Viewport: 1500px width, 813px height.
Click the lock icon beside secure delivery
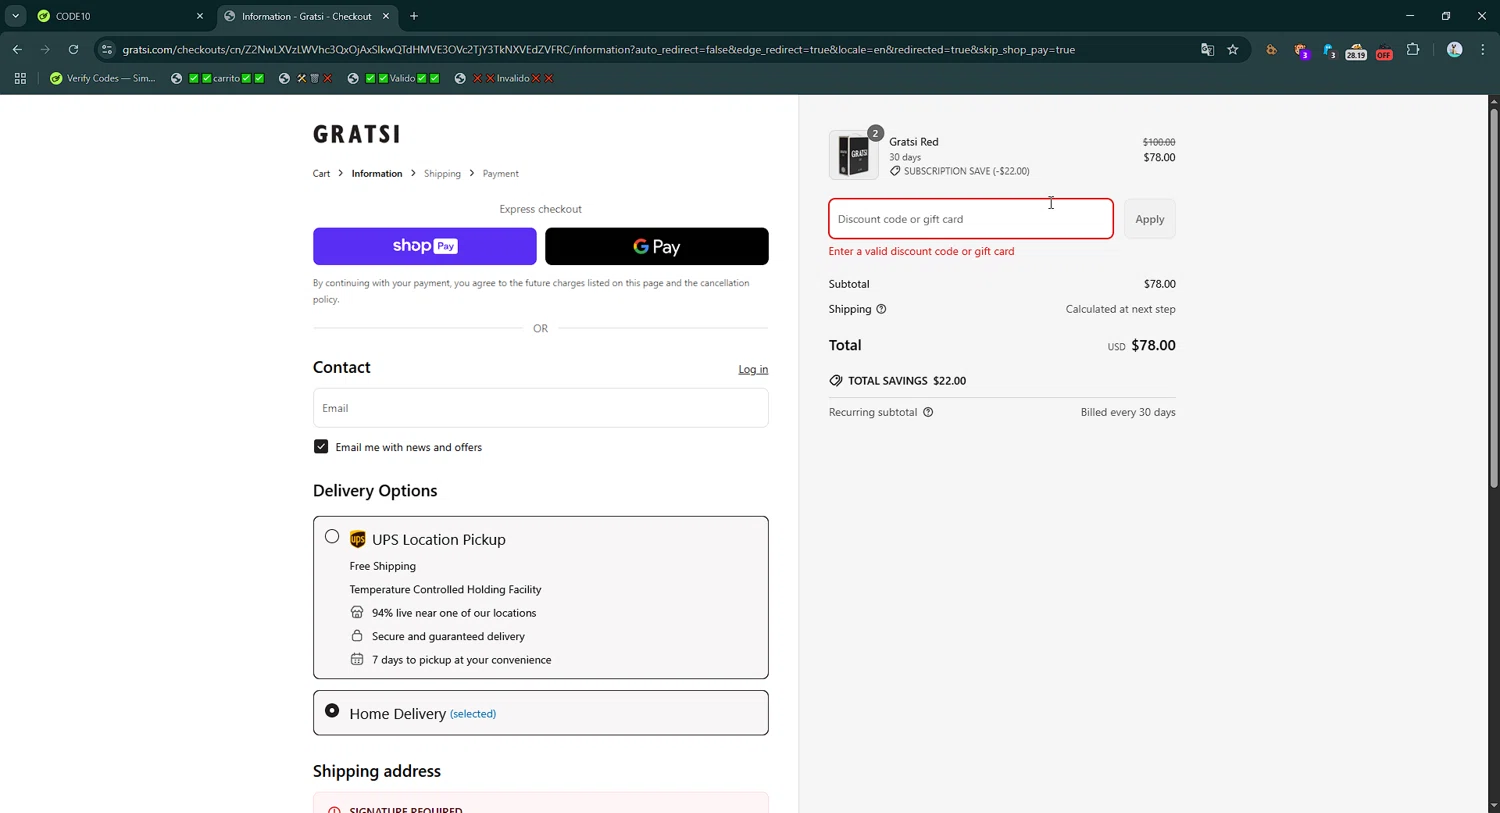click(x=357, y=636)
